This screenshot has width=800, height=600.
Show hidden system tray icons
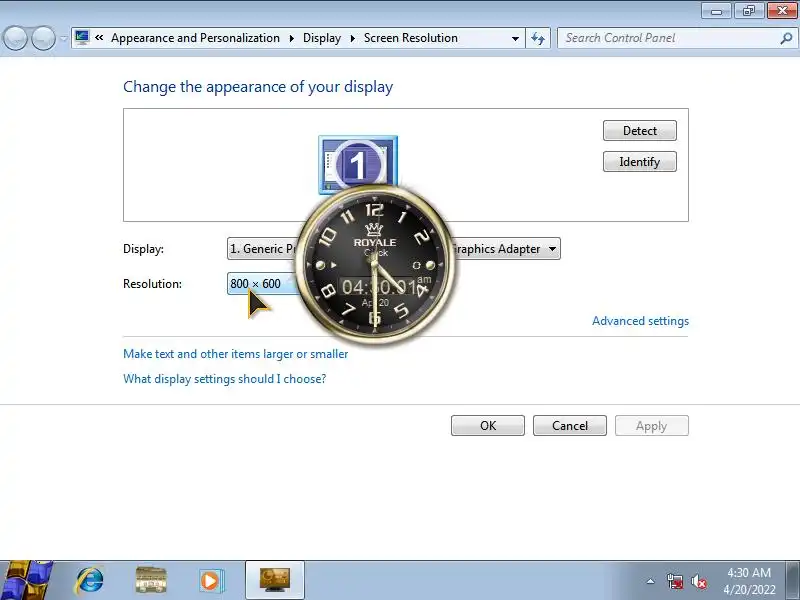(x=651, y=581)
